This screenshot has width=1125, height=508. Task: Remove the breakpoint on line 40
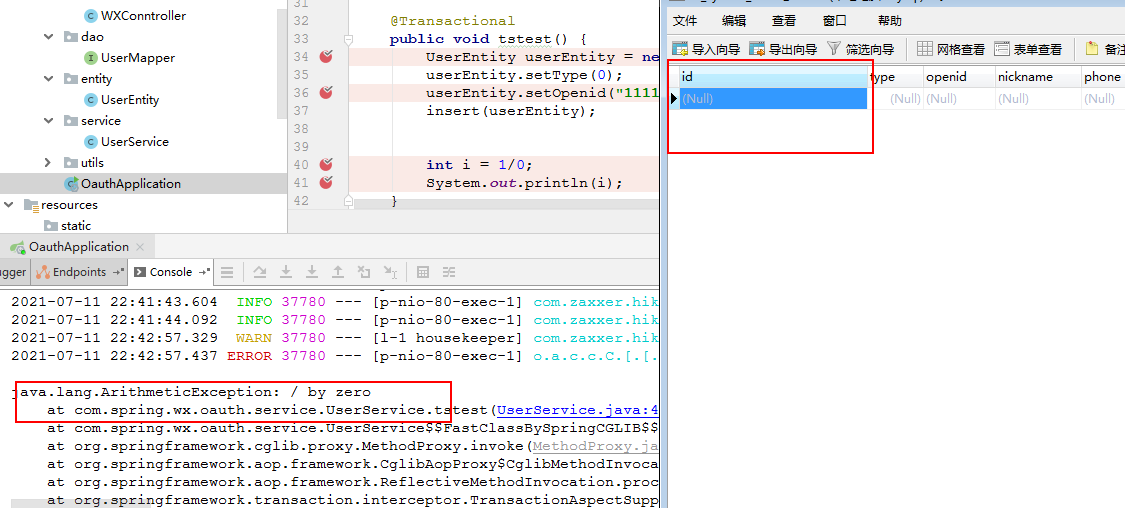pyautogui.click(x=326, y=164)
